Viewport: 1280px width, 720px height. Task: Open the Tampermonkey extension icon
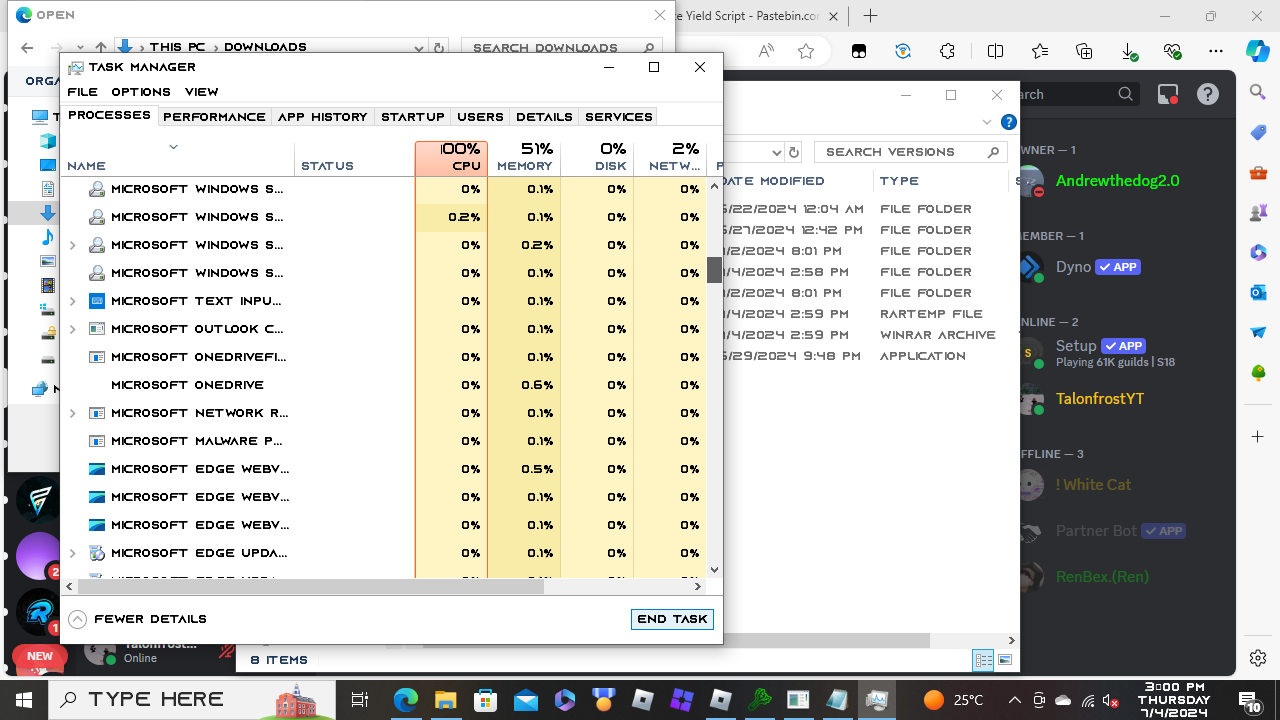click(x=859, y=51)
